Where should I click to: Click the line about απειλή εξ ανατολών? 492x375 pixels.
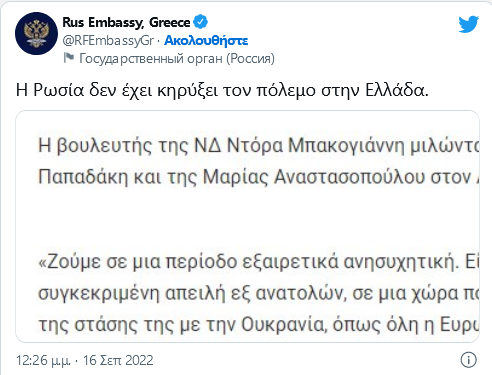tap(259, 293)
